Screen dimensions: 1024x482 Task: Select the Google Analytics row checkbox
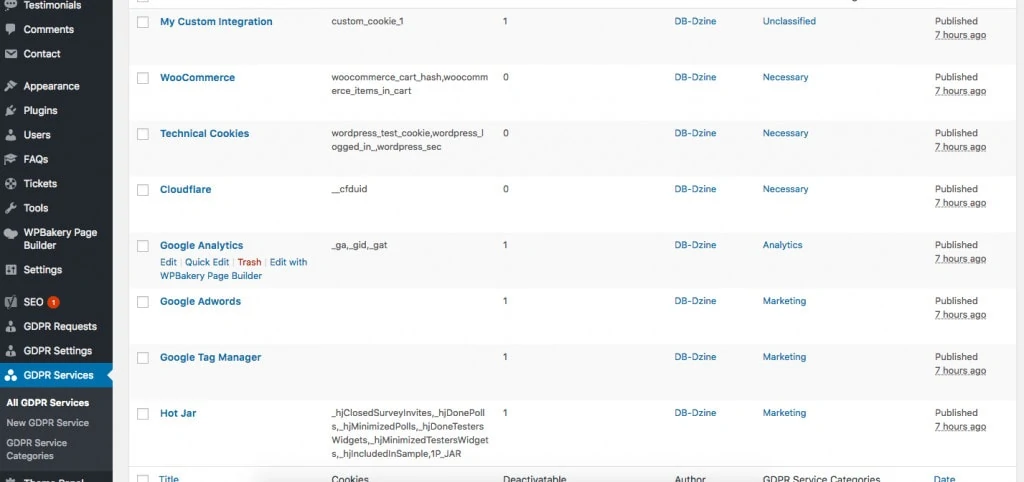click(143, 246)
